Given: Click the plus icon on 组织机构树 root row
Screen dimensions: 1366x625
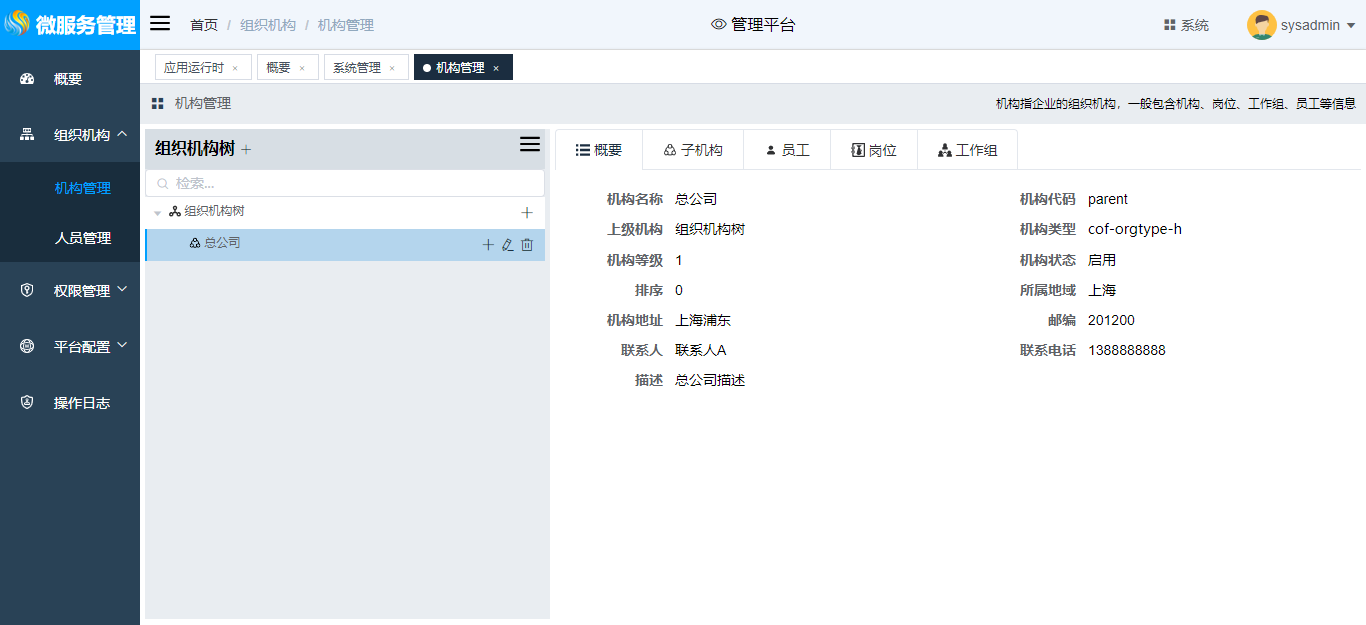Looking at the screenshot, I should (527, 213).
